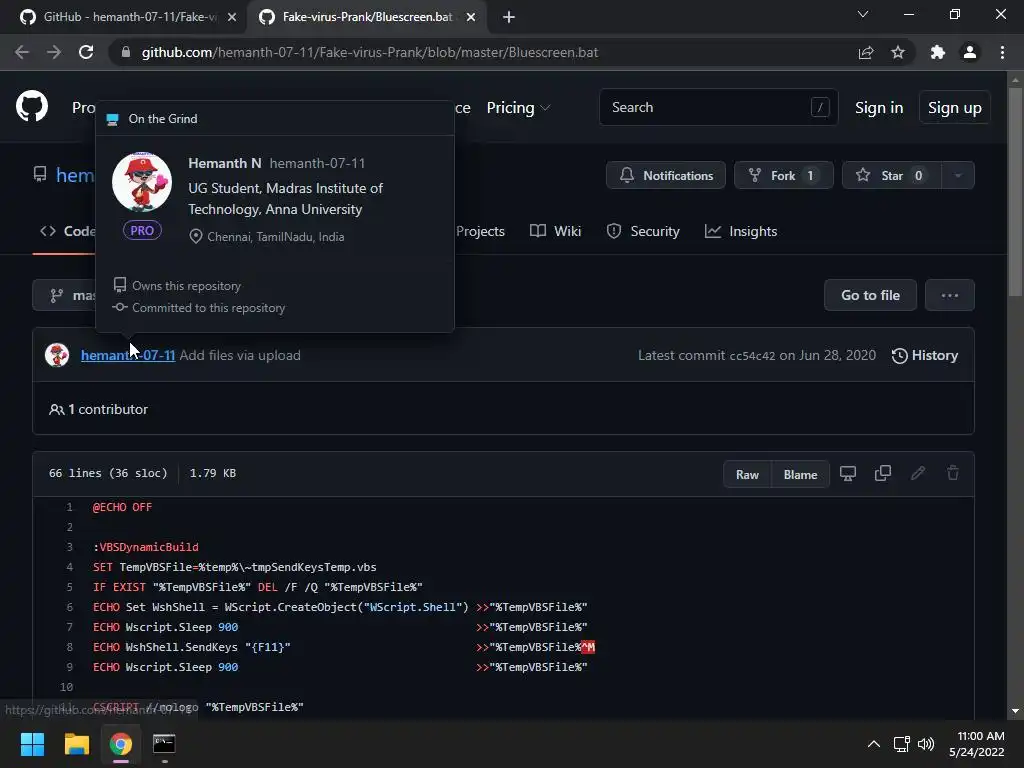Click 'Add files via upload' commit message
The height and width of the screenshot is (768, 1024).
tap(240, 355)
